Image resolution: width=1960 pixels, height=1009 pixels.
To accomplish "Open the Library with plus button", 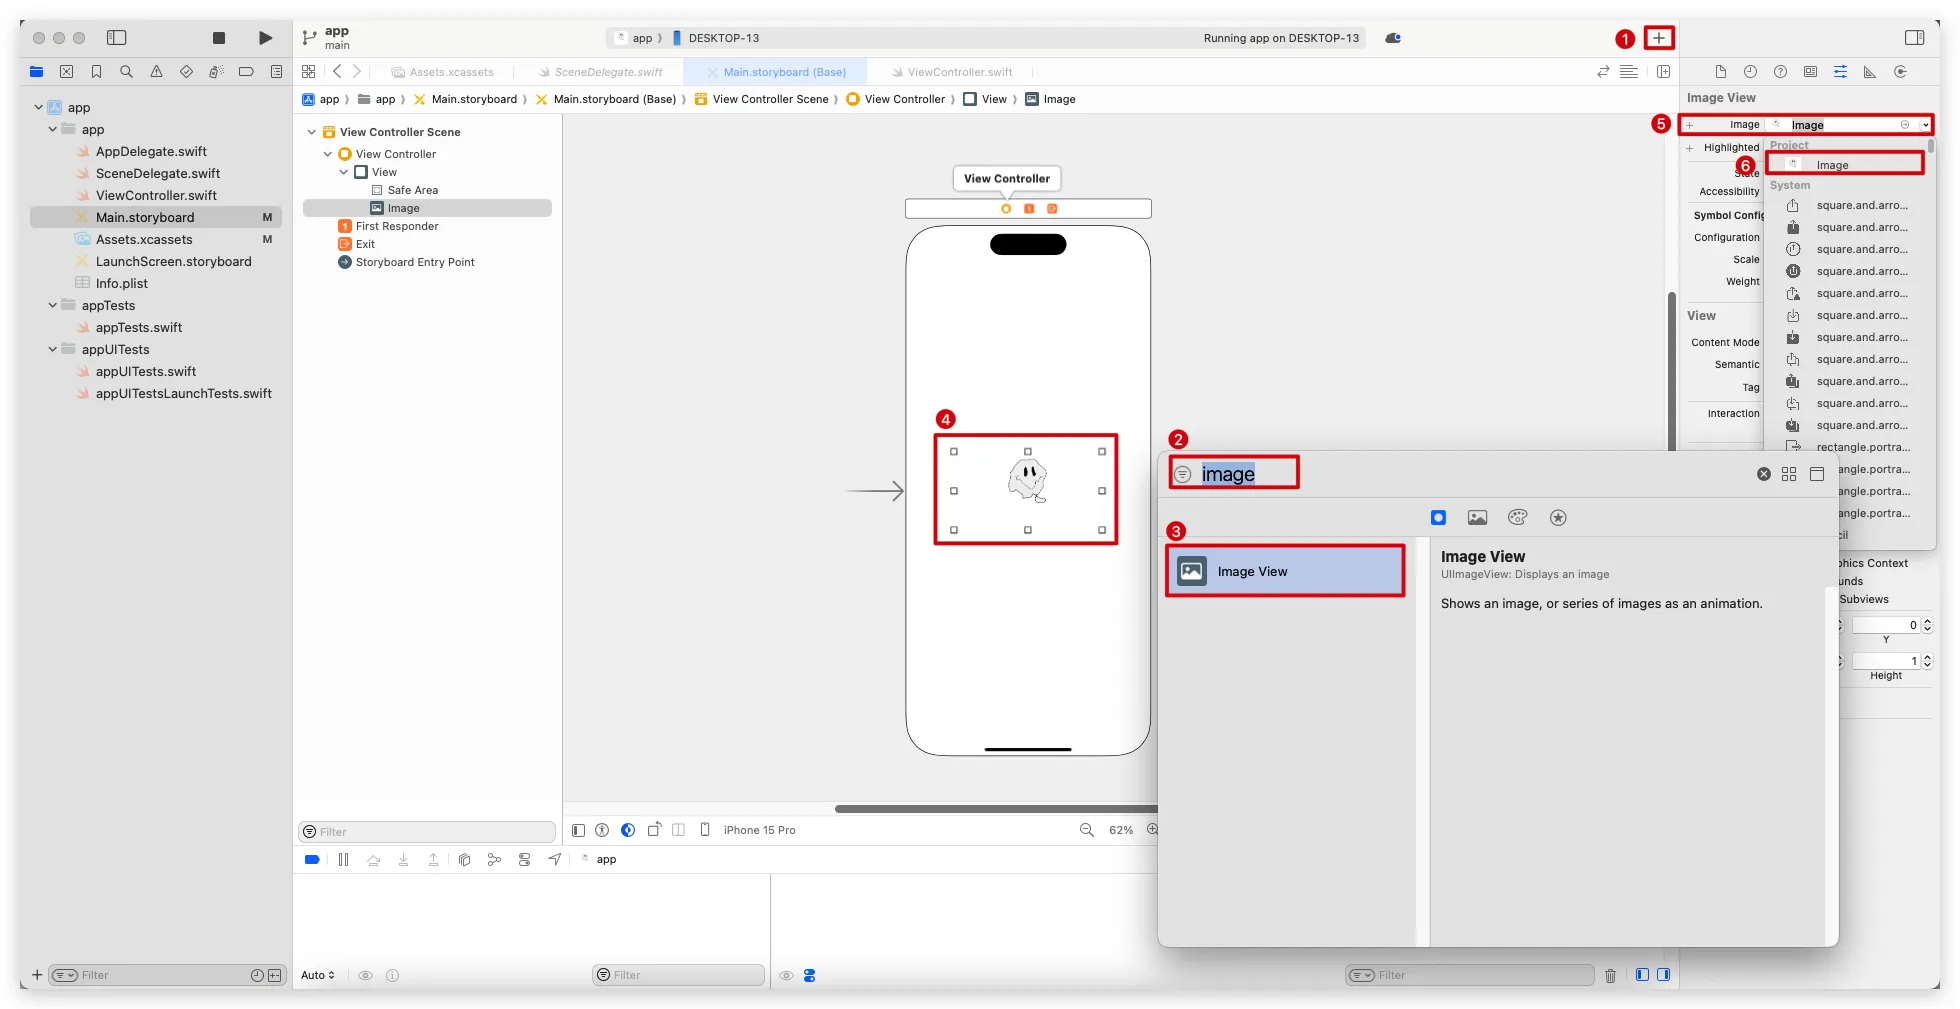I will pyautogui.click(x=1659, y=38).
